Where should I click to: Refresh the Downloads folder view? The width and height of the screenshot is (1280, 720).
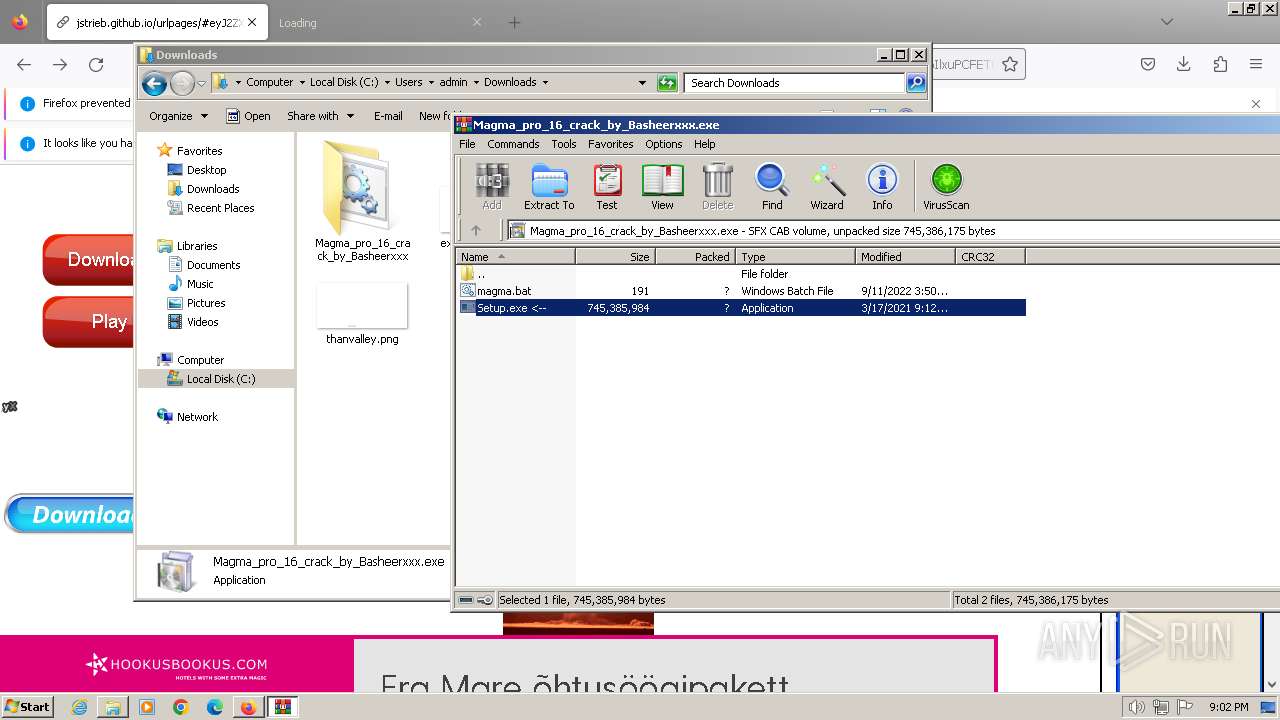pos(667,83)
